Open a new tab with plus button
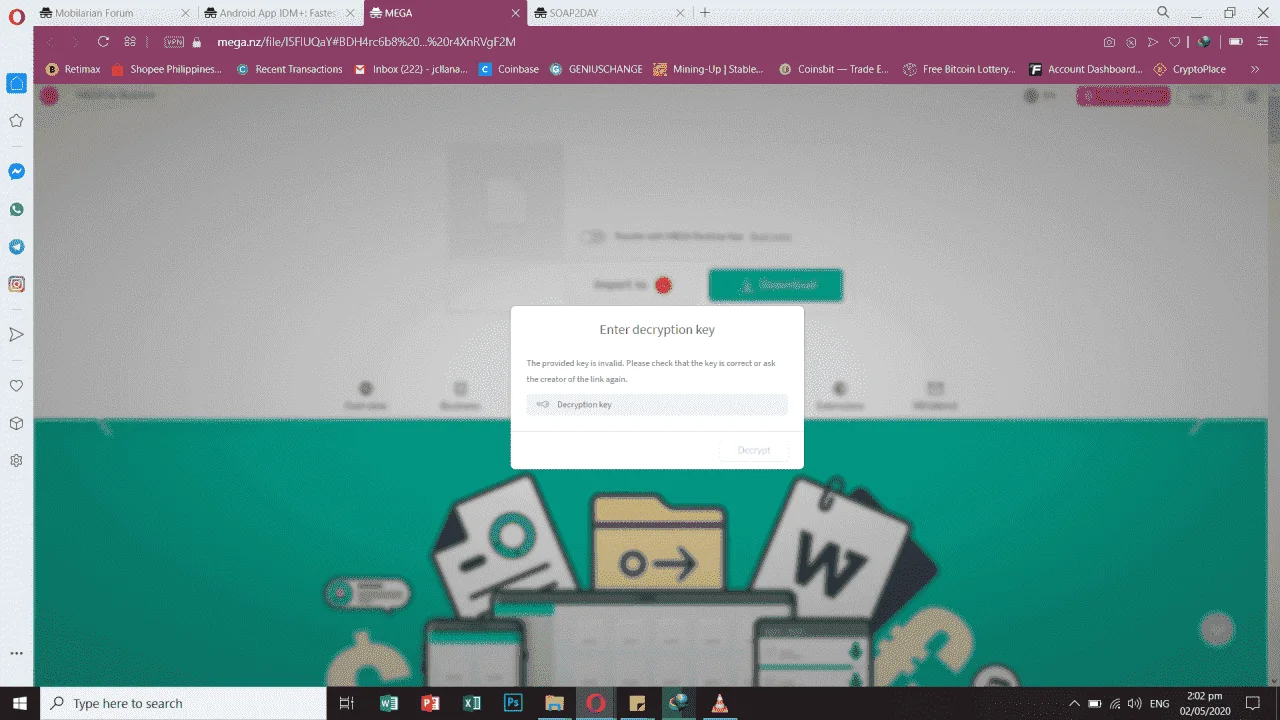This screenshot has height=720, width=1280. pos(705,13)
